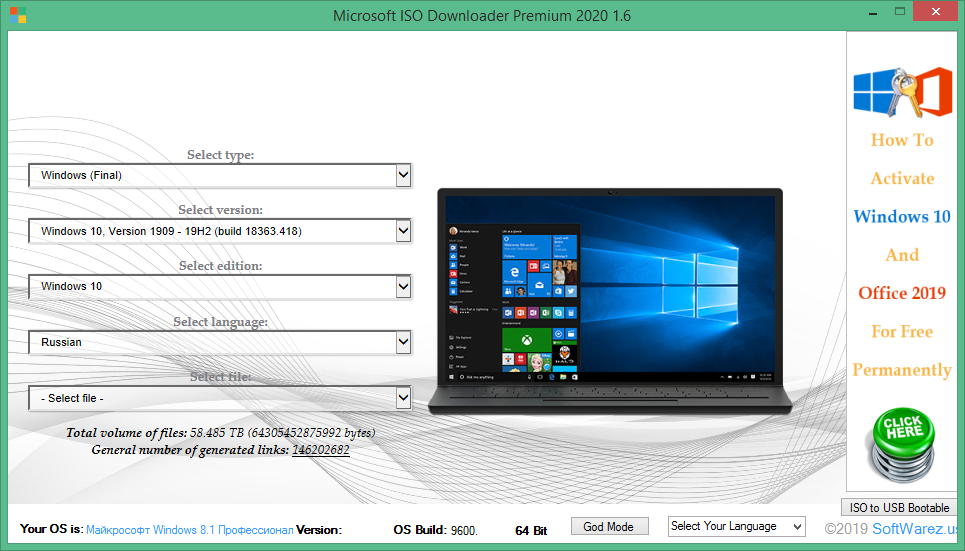The height and width of the screenshot is (551, 965).
Task: Click the '64 Bit' status text
Action: (x=531, y=530)
